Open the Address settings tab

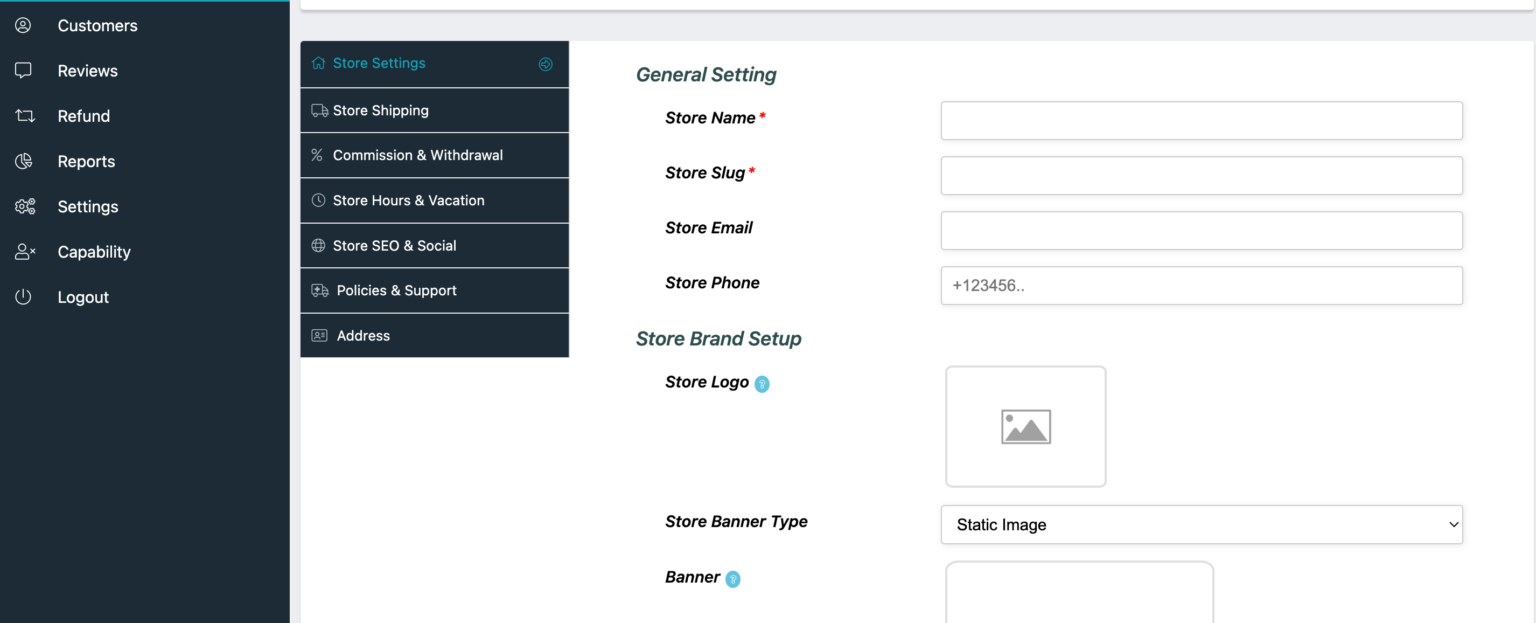[434, 335]
